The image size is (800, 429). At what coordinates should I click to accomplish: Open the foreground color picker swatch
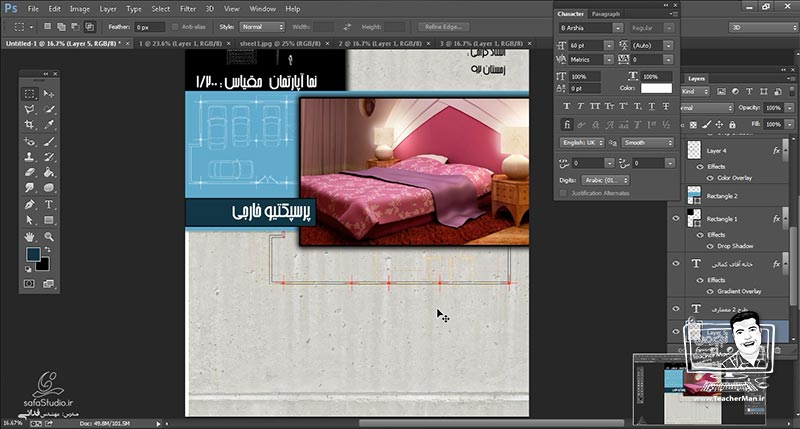point(33,254)
